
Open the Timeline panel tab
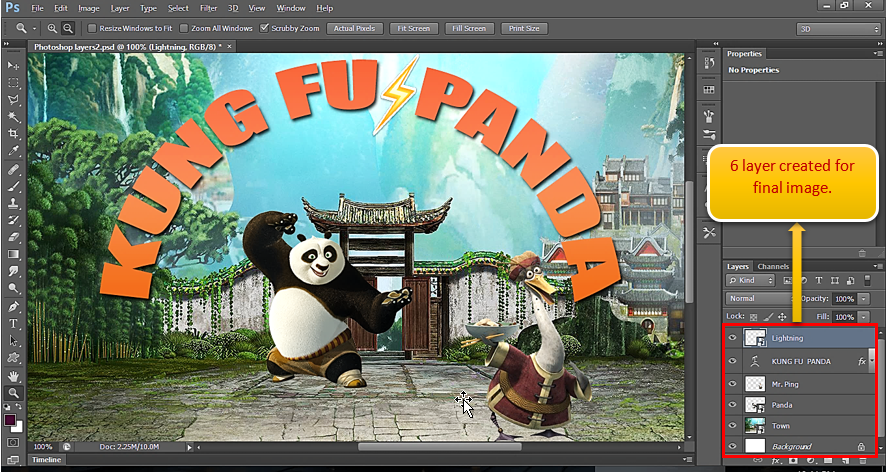(46, 460)
